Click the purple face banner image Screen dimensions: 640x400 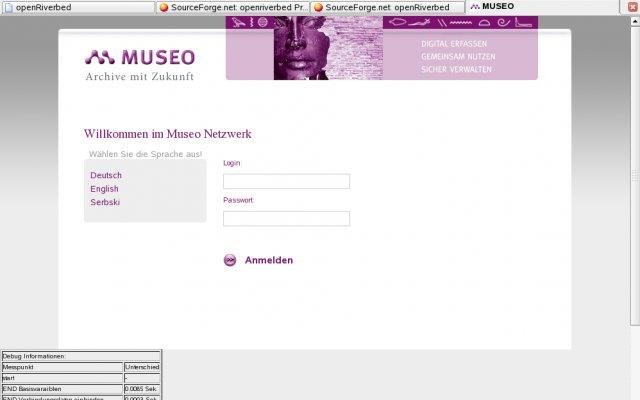pos(328,48)
